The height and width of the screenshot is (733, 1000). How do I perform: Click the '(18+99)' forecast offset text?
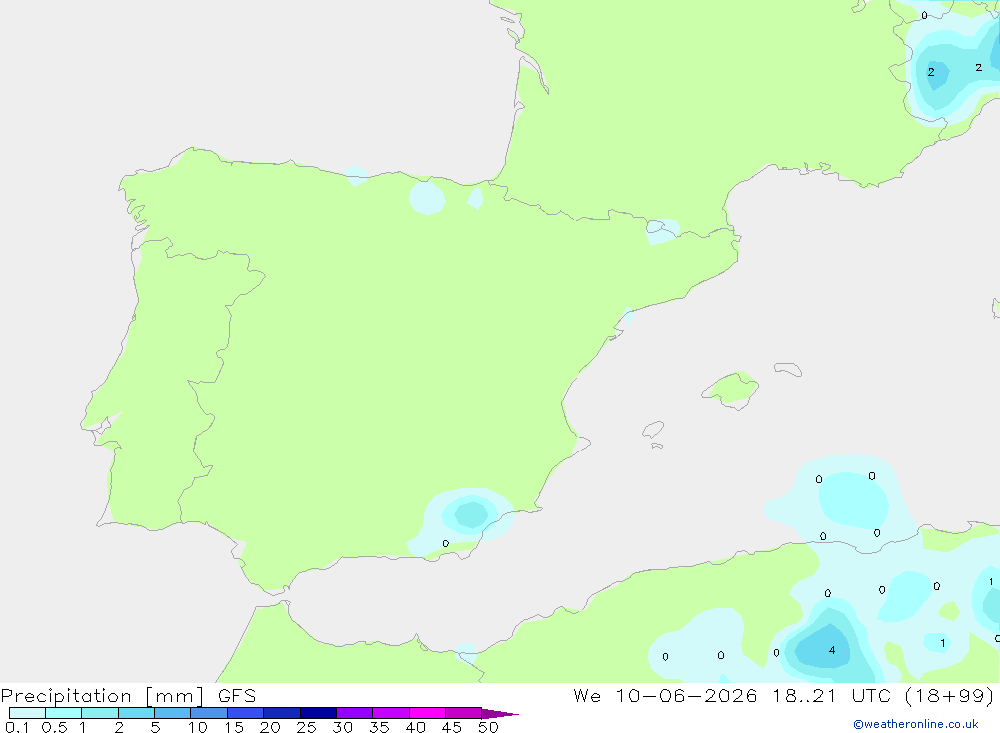[x=950, y=695]
